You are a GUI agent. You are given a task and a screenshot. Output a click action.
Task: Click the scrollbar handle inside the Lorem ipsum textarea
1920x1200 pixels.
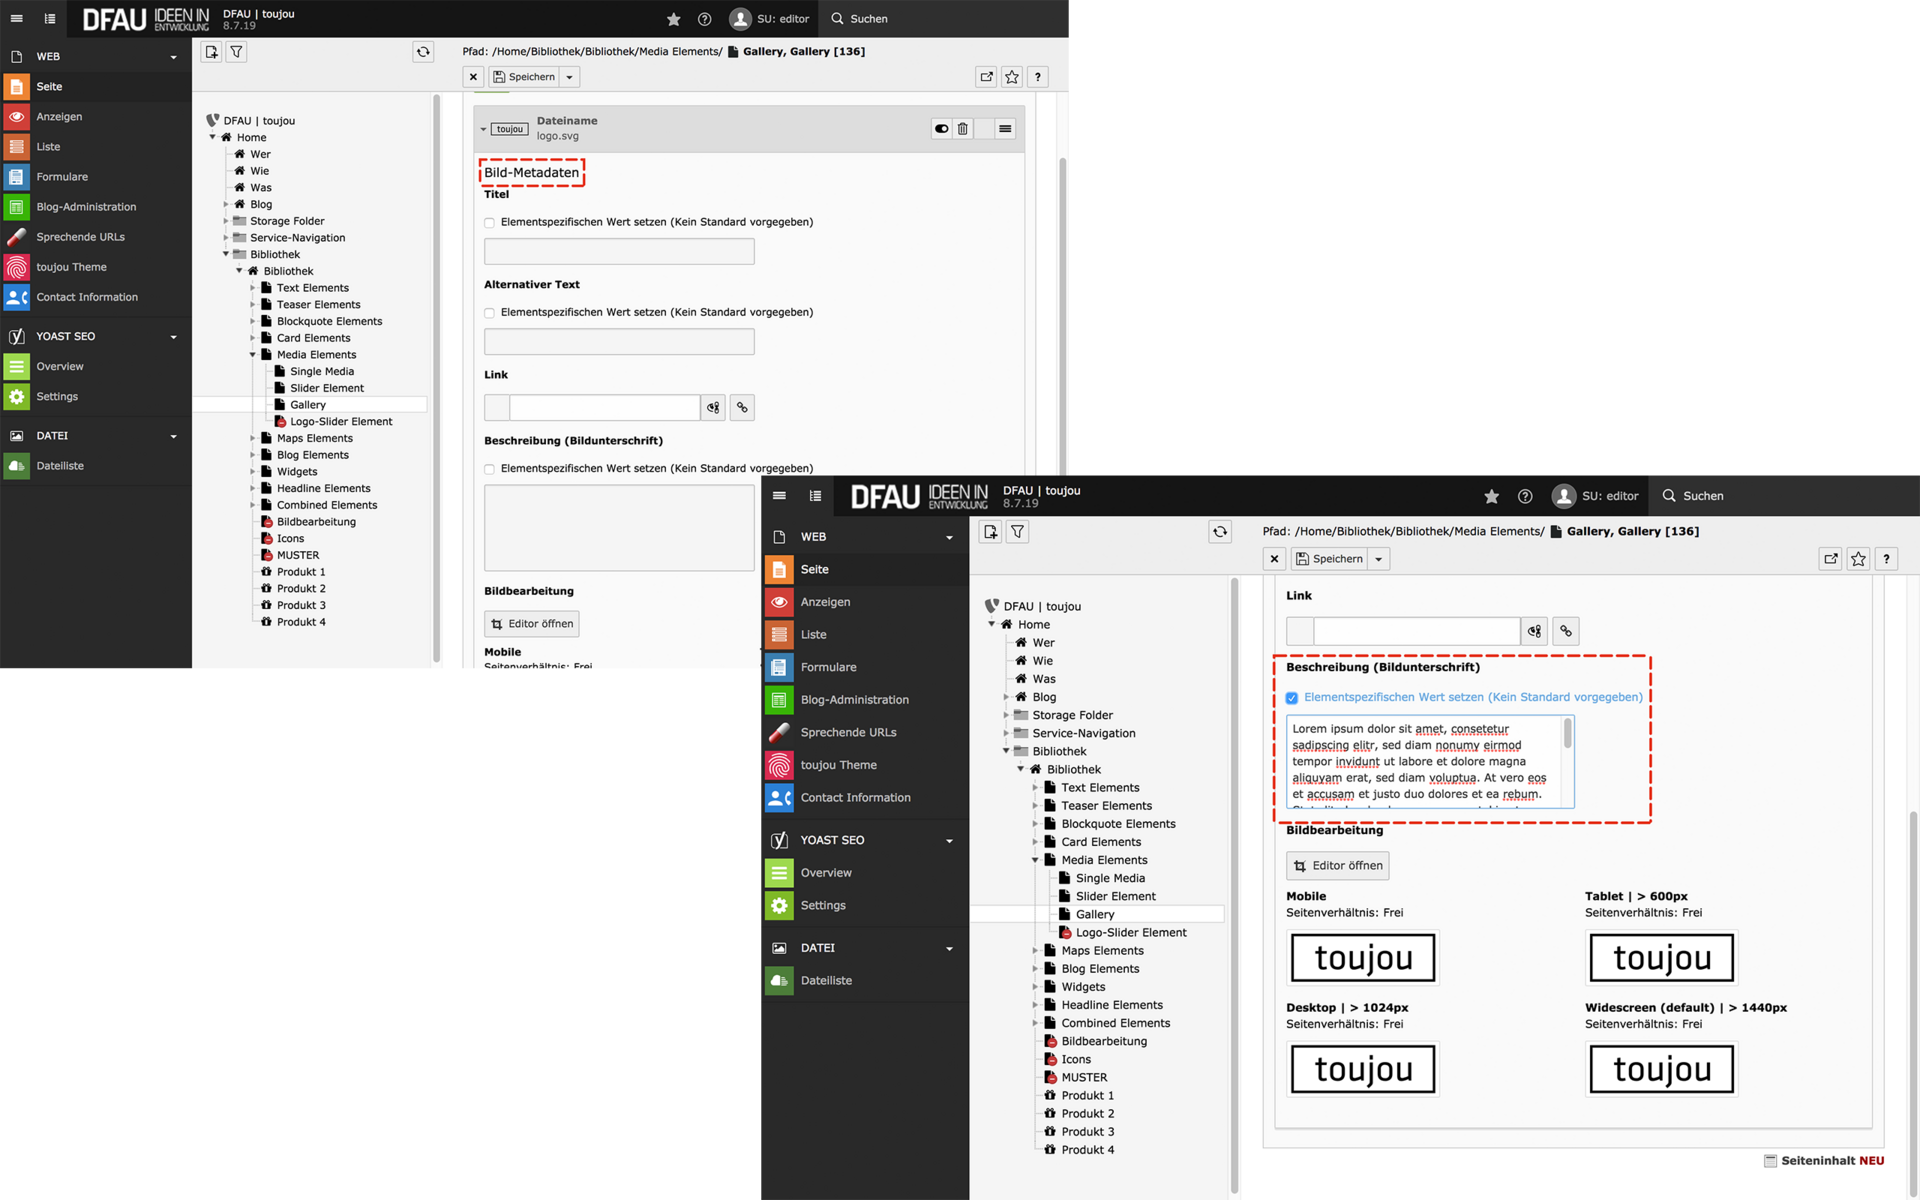(x=1567, y=735)
